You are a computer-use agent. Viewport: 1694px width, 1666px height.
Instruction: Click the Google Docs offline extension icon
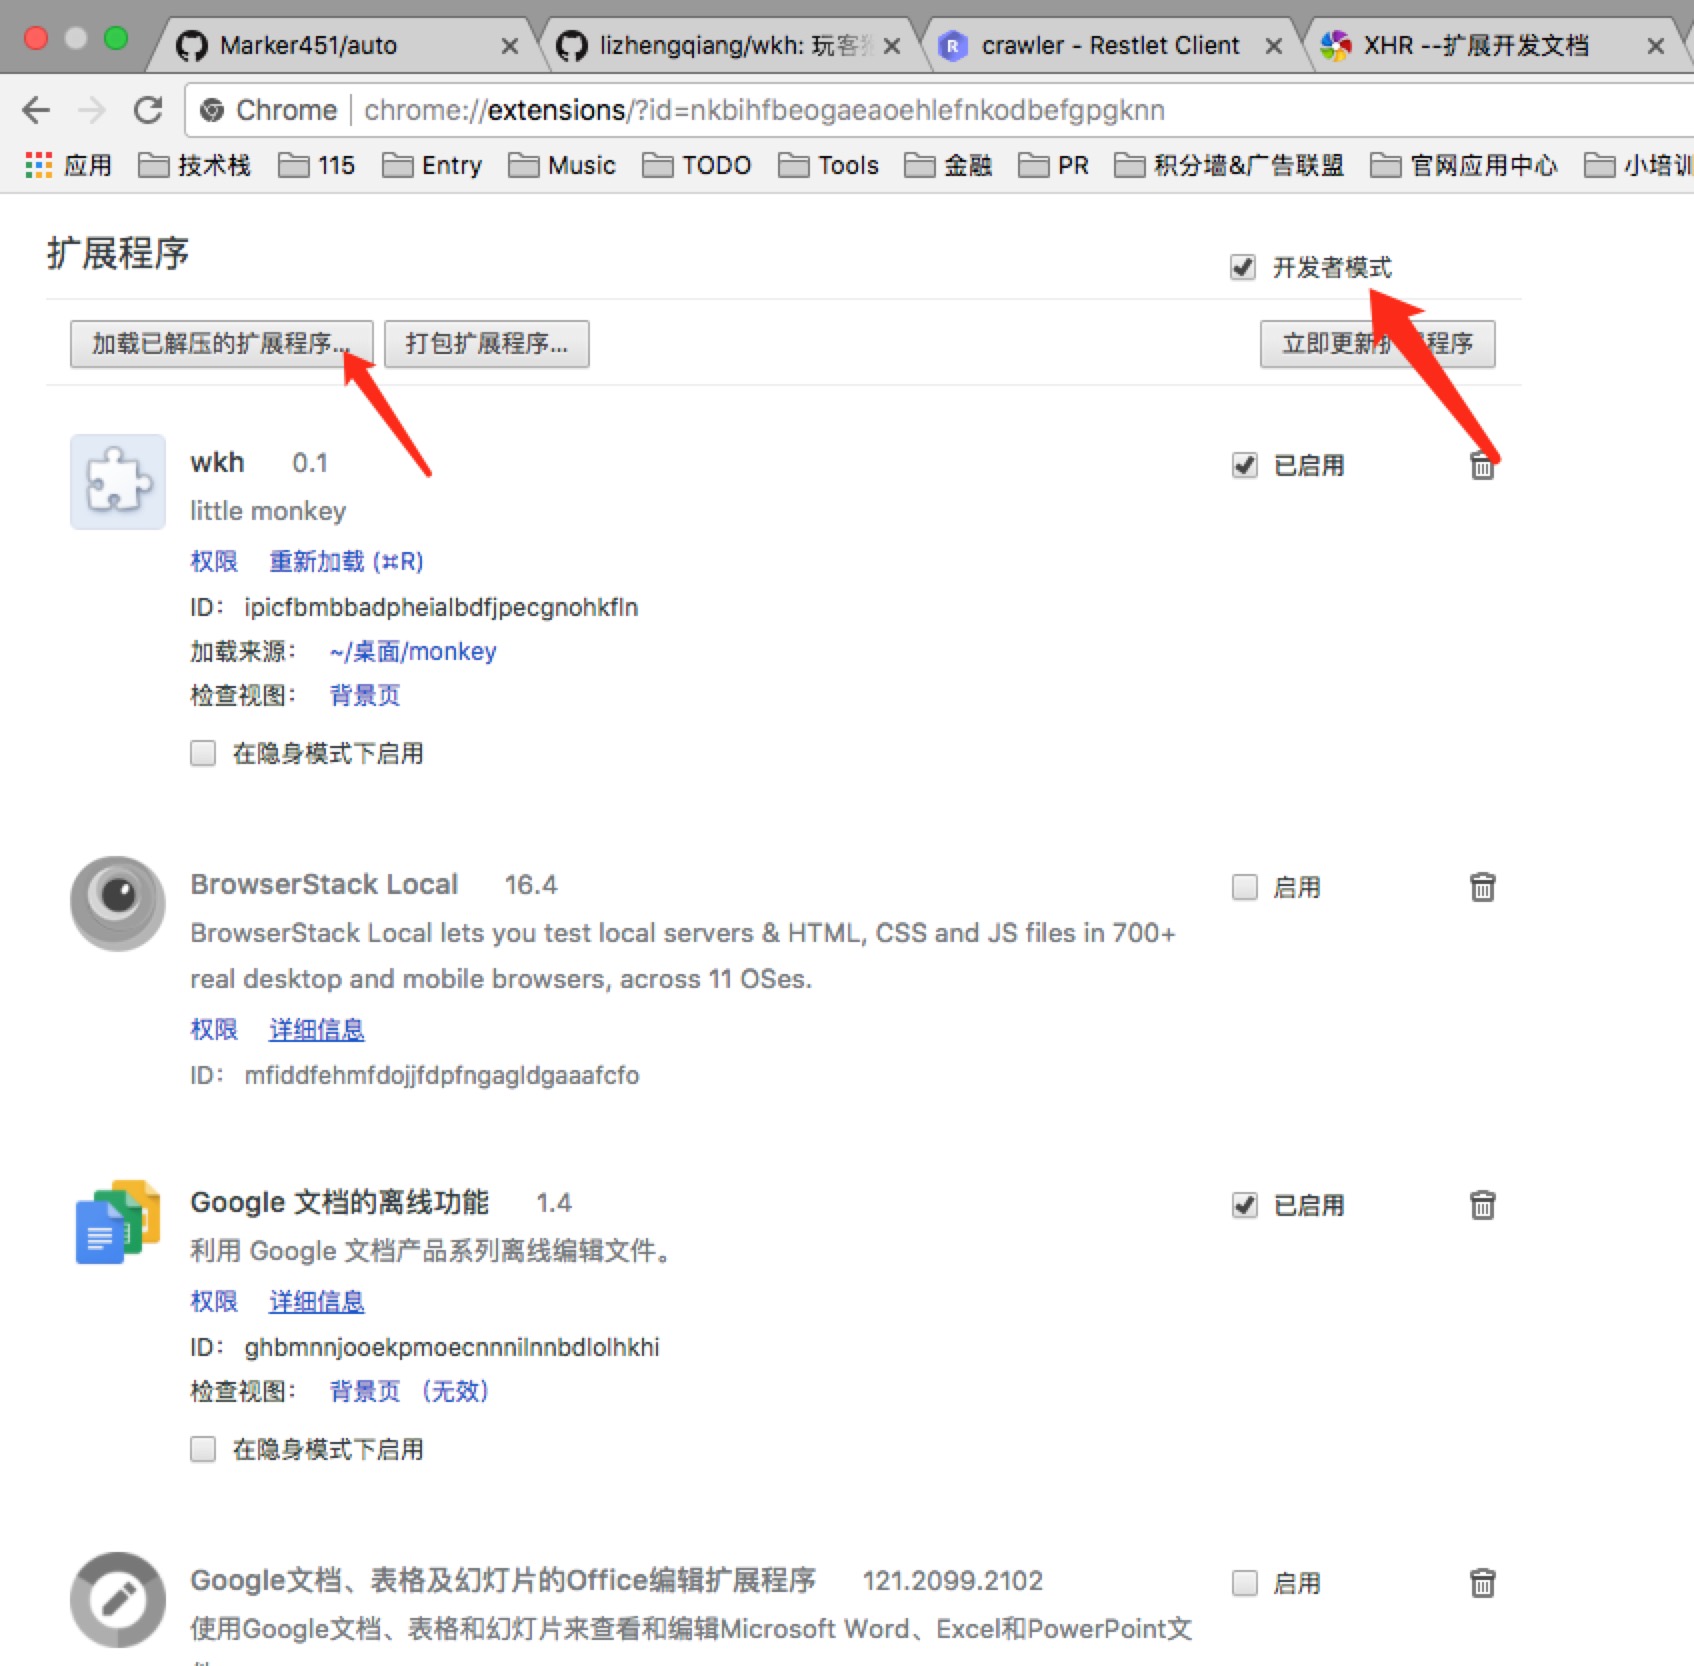(x=118, y=1221)
